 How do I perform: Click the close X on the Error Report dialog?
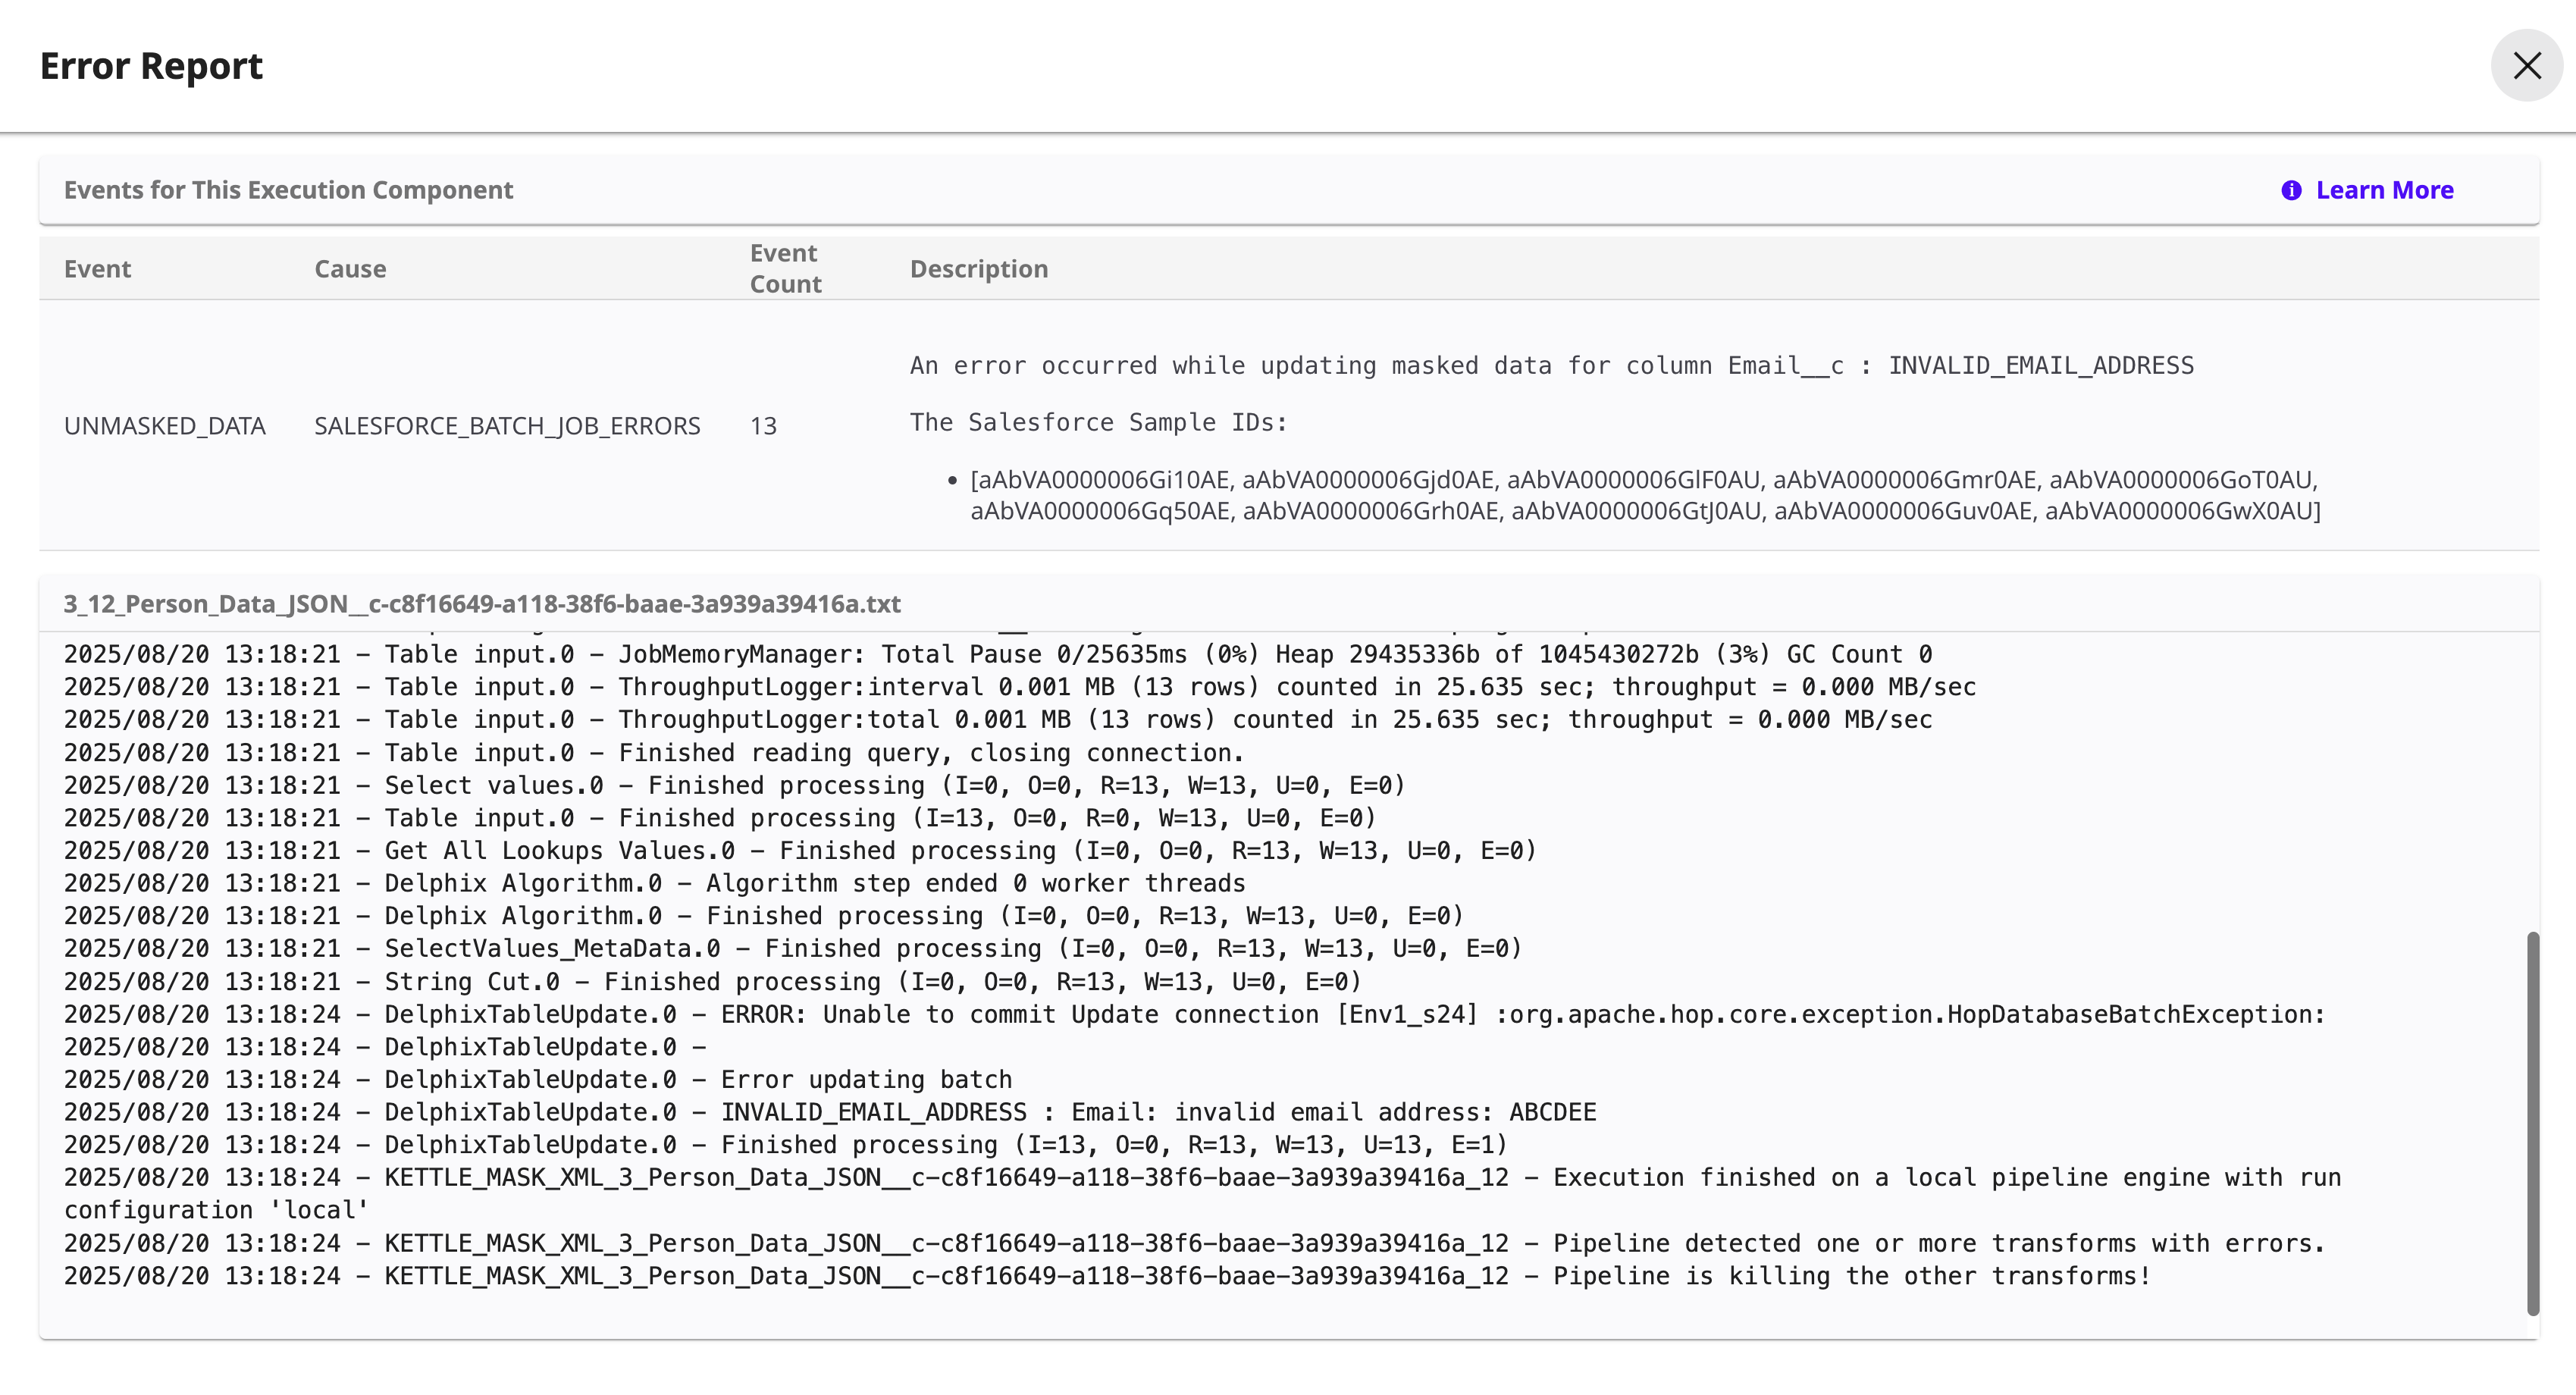(2527, 66)
